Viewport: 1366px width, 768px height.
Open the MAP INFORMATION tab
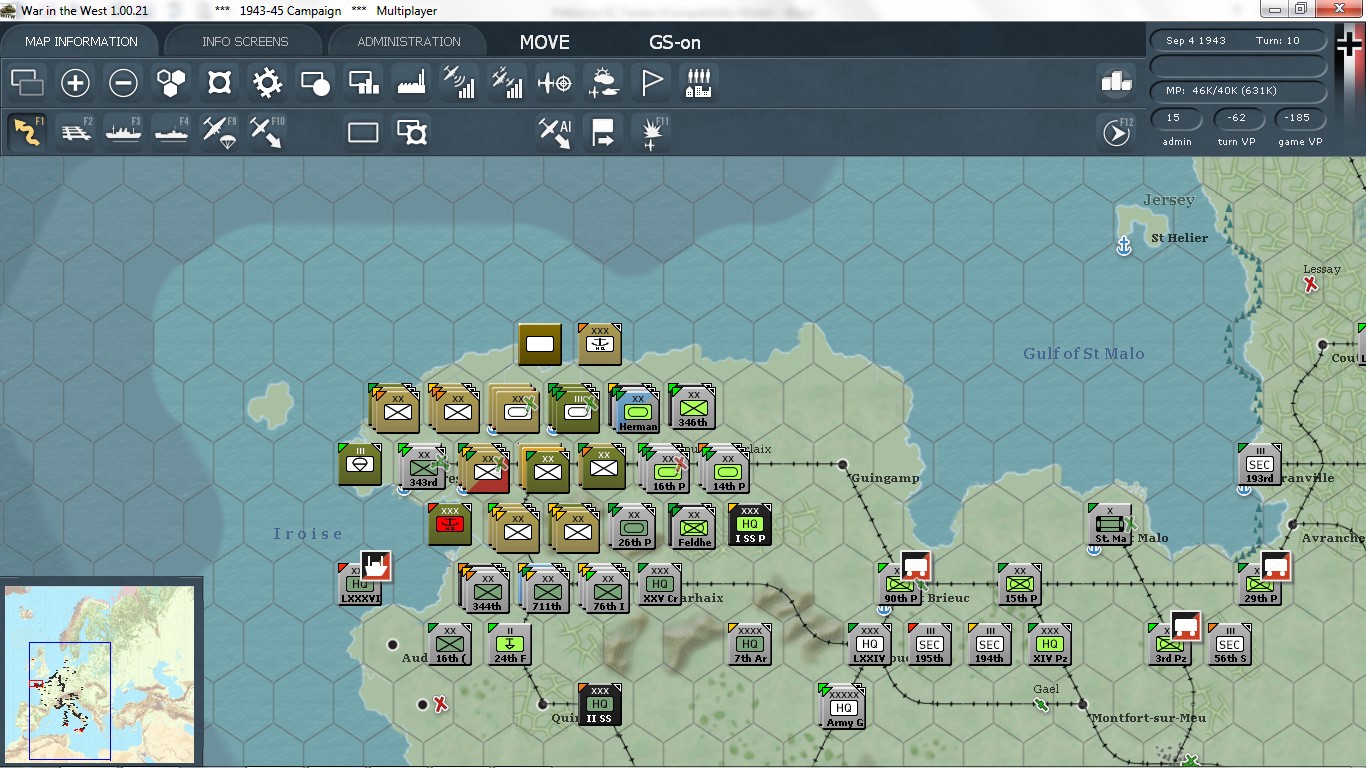(81, 41)
